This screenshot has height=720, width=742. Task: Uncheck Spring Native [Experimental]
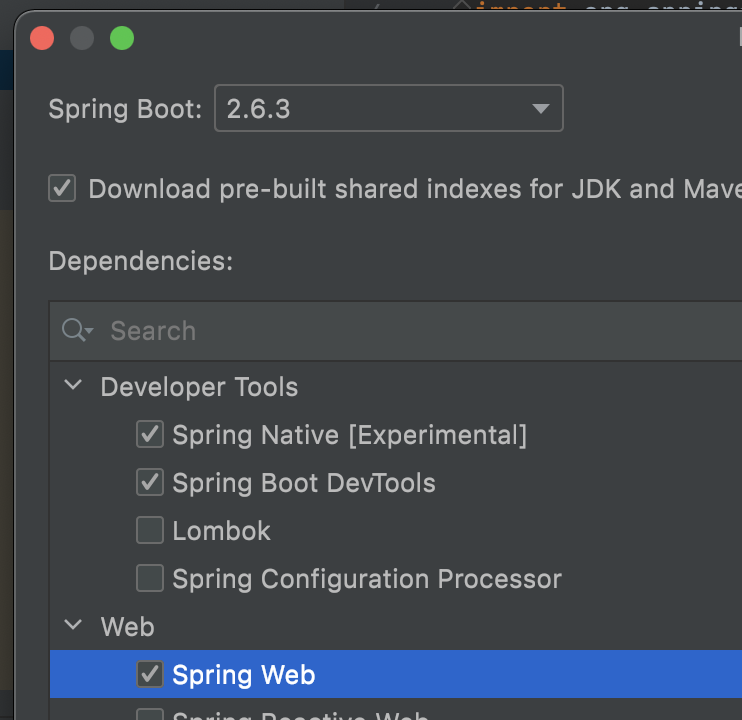(x=150, y=434)
